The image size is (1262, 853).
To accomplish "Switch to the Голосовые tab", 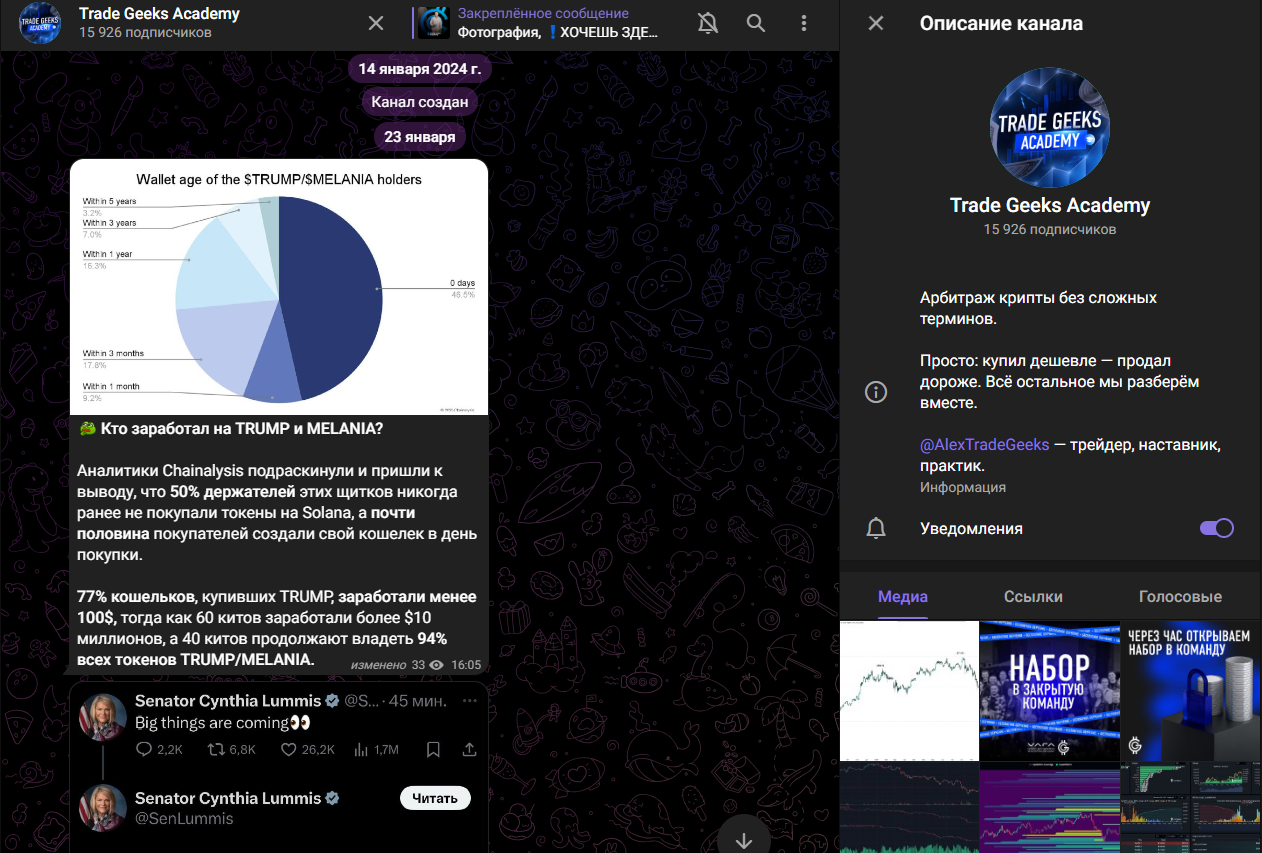I will click(1180, 596).
